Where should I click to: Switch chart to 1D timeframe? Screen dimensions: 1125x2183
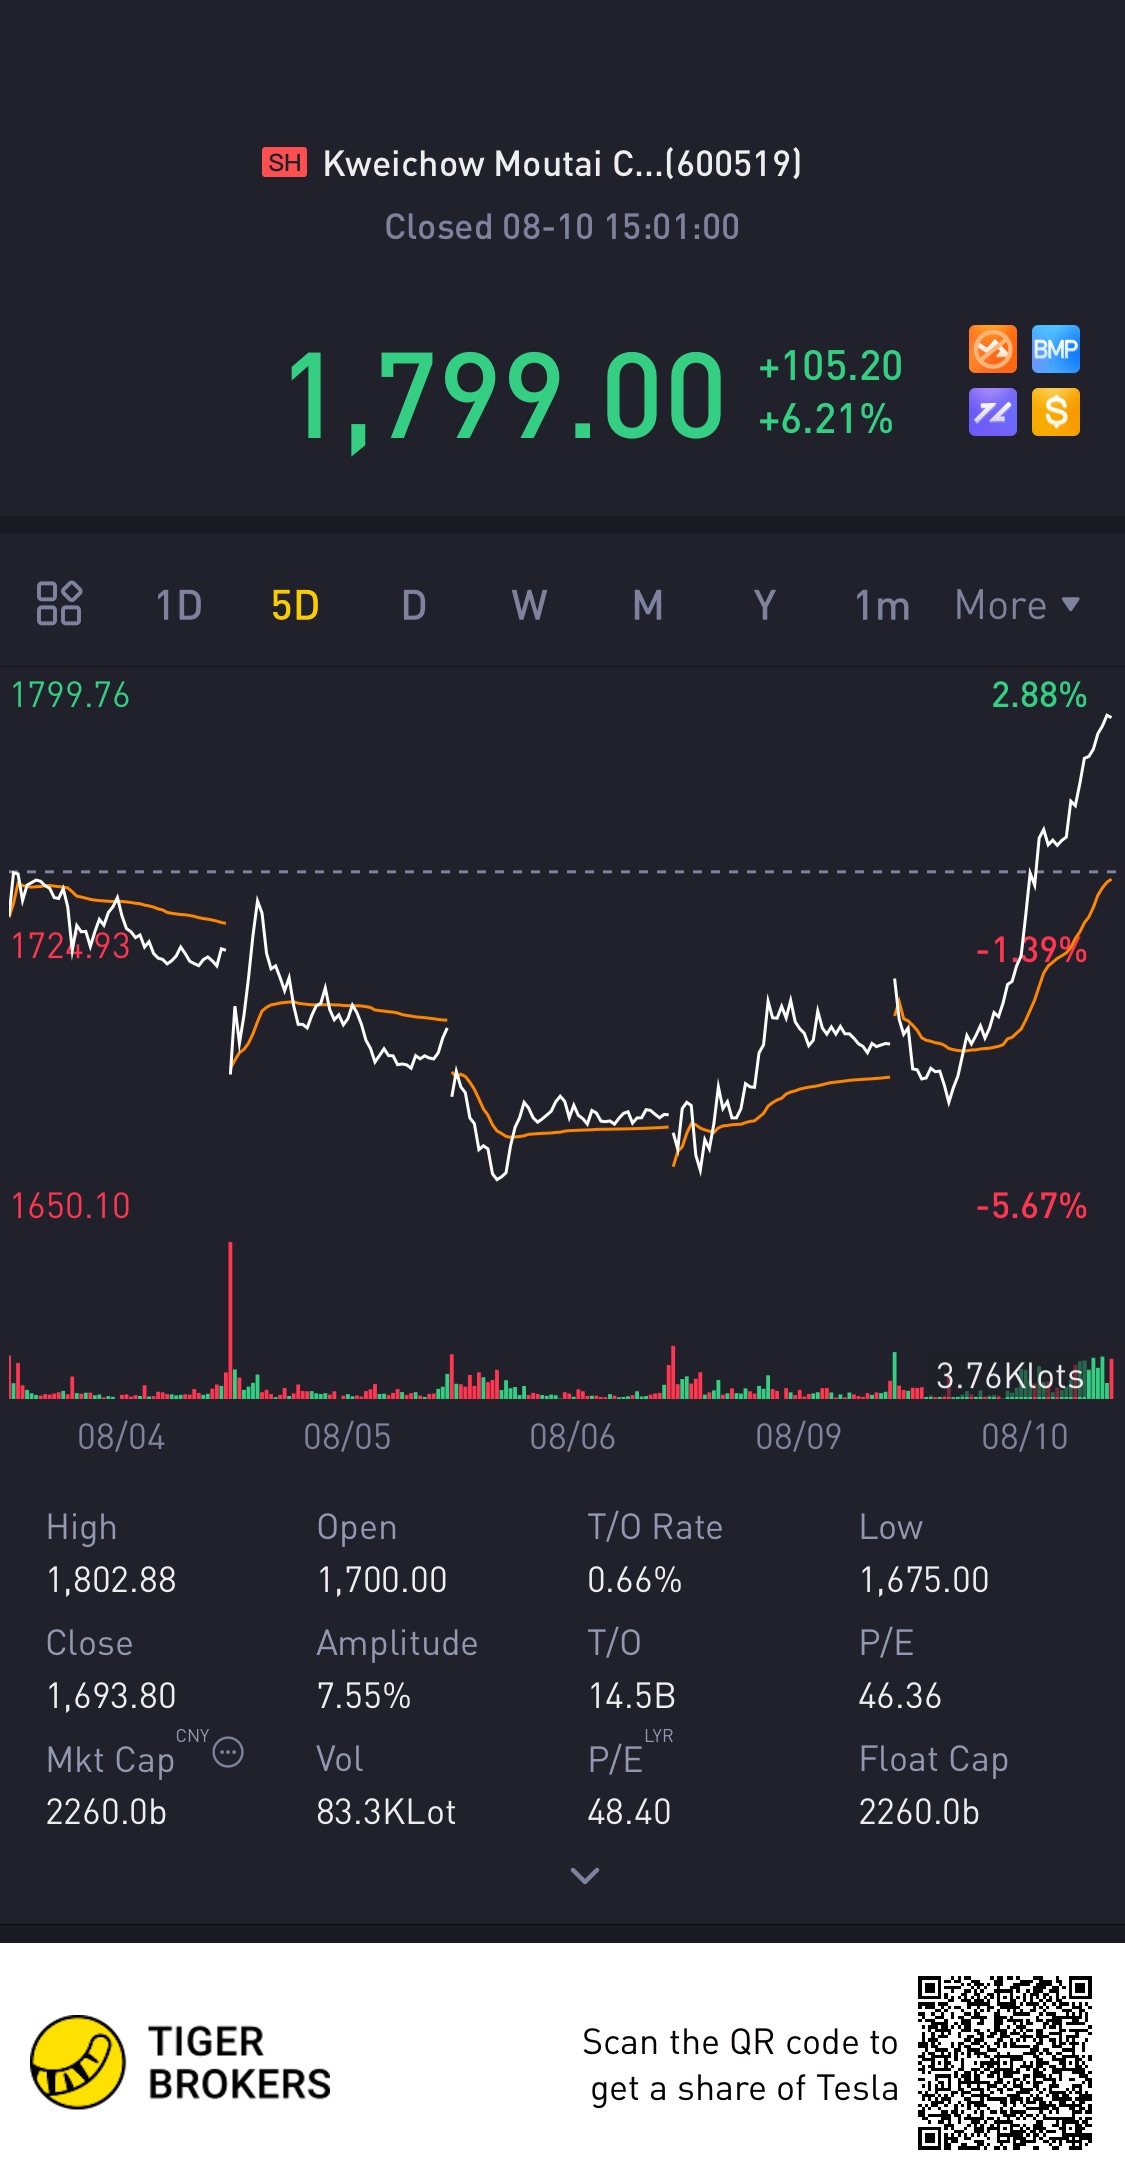pos(179,605)
